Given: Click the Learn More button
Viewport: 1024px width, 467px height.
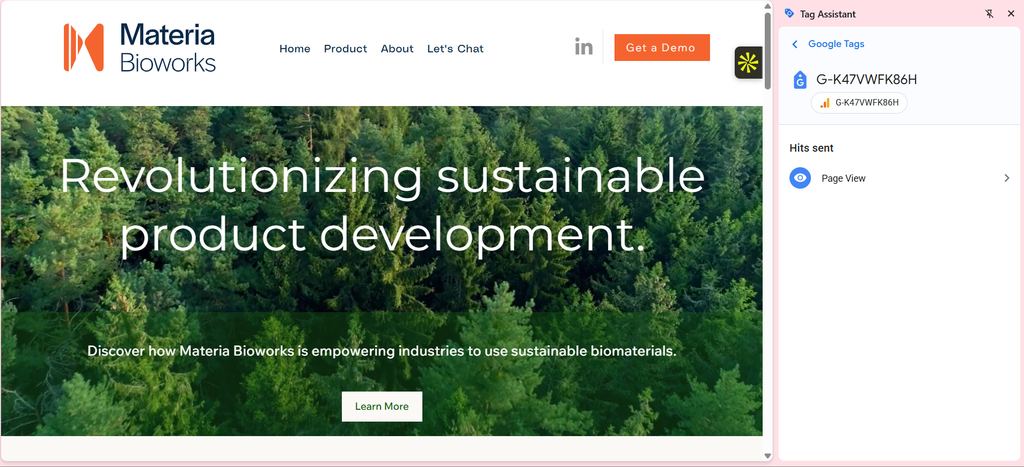Looking at the screenshot, I should click(x=382, y=406).
